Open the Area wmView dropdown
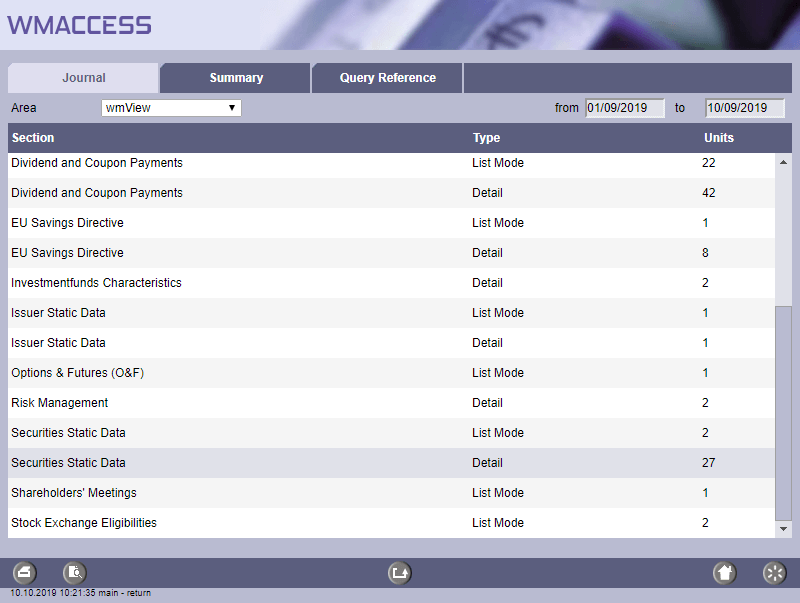 point(171,107)
